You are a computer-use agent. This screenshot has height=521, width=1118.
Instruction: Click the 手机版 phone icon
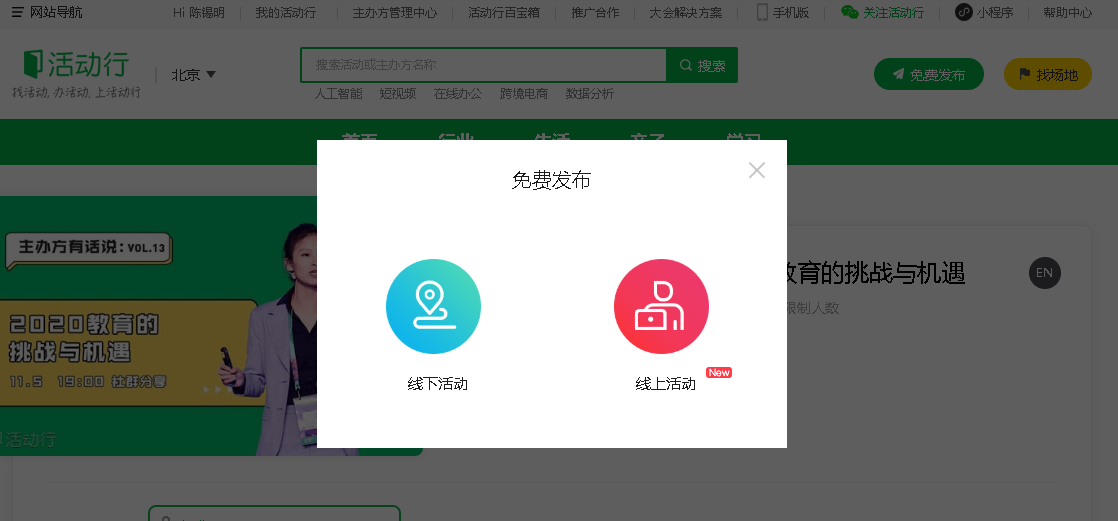tap(762, 12)
